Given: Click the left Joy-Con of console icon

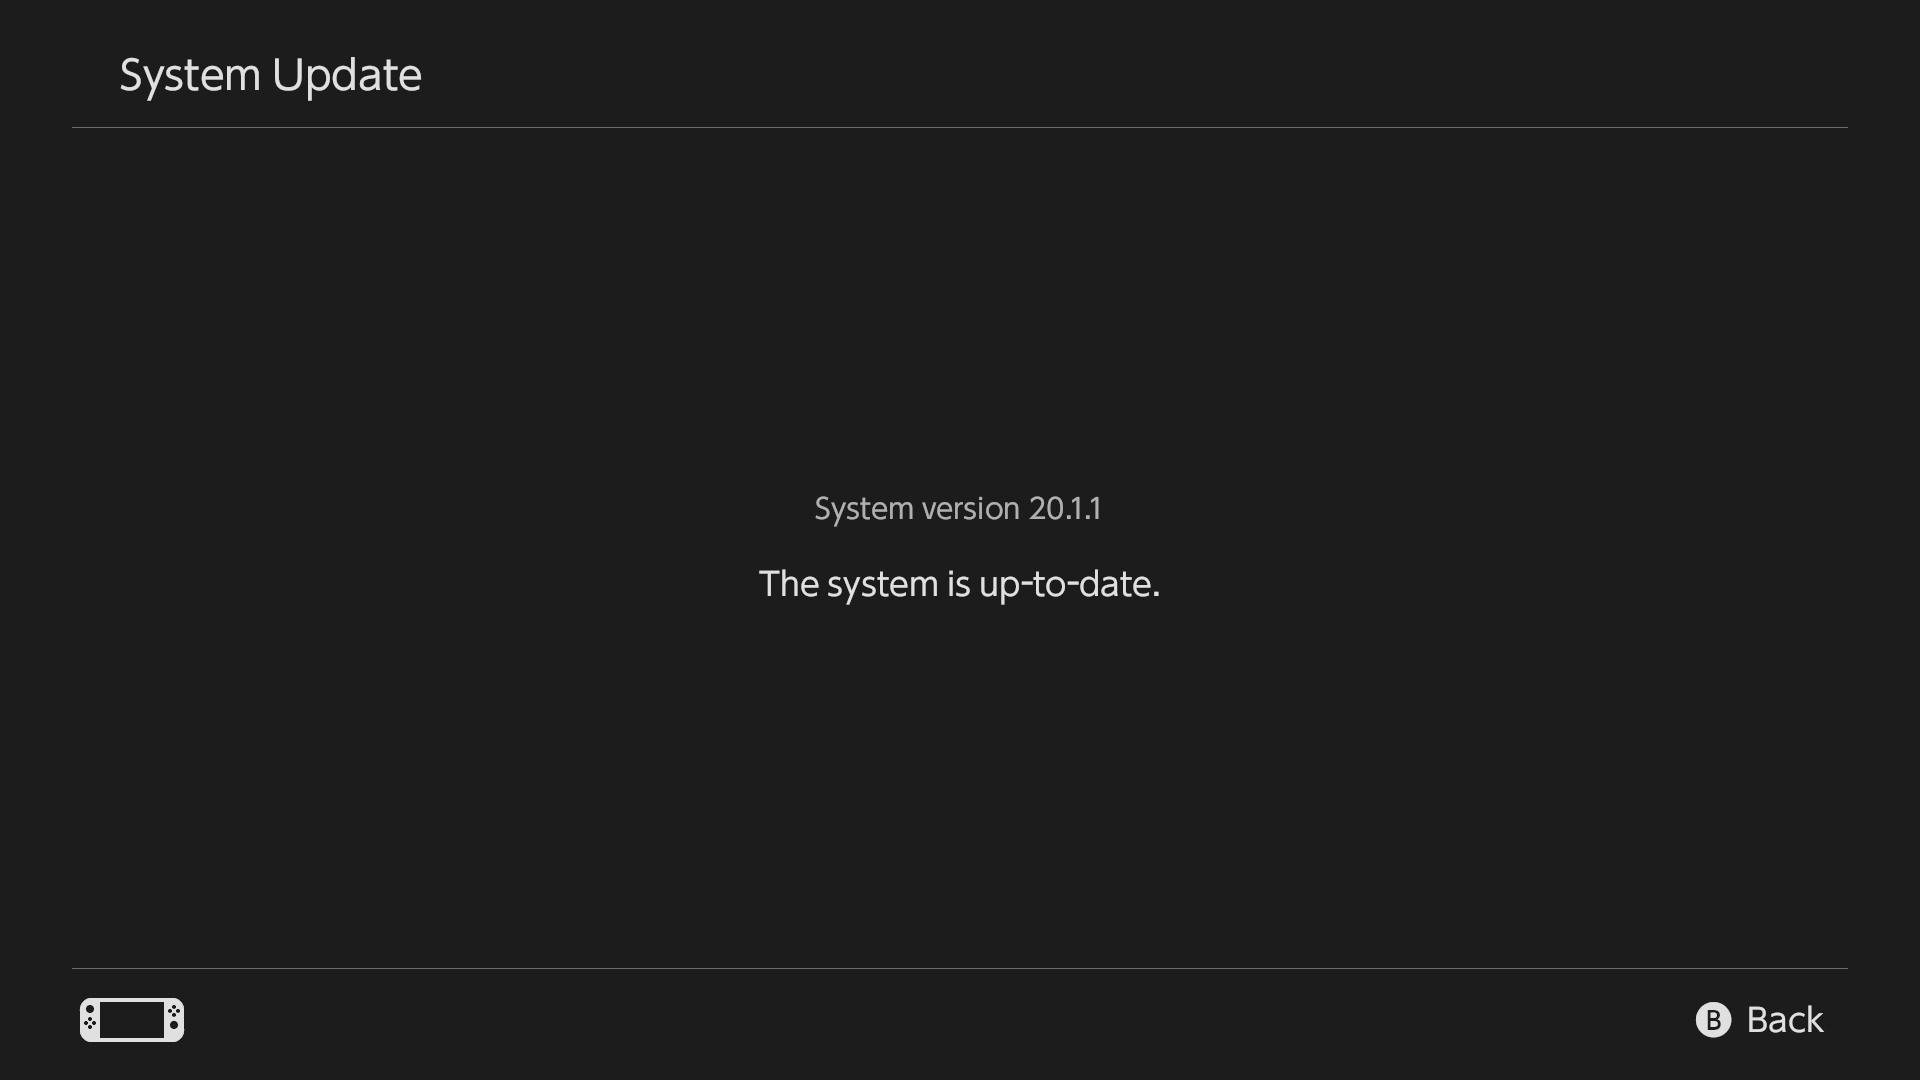Looking at the screenshot, I should tap(90, 1020).
